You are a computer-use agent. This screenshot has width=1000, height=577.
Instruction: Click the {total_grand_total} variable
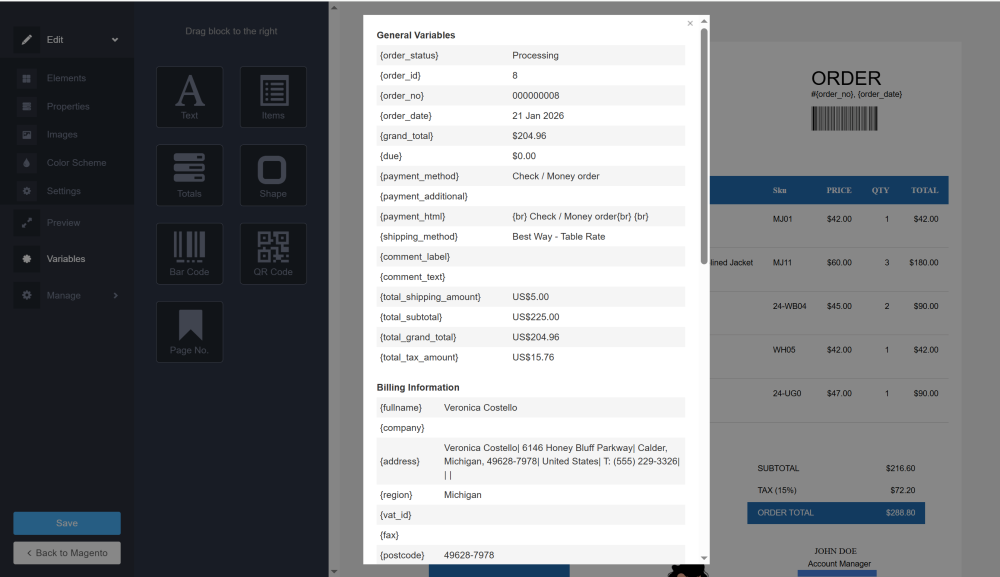pos(418,337)
